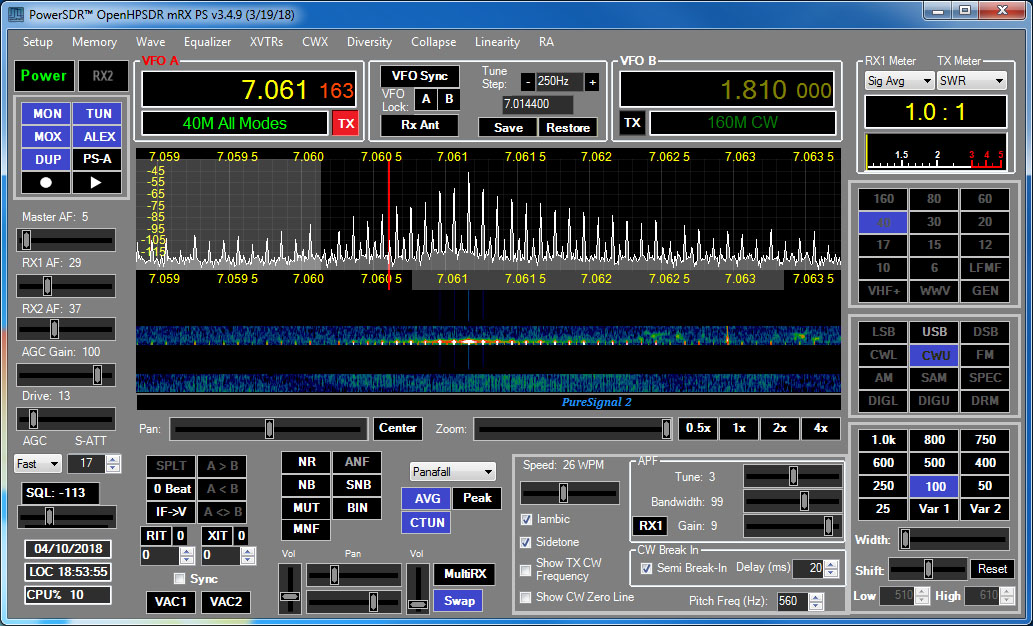Increase XIT offset stepper up arrow
1033x626 pixels.
248,552
